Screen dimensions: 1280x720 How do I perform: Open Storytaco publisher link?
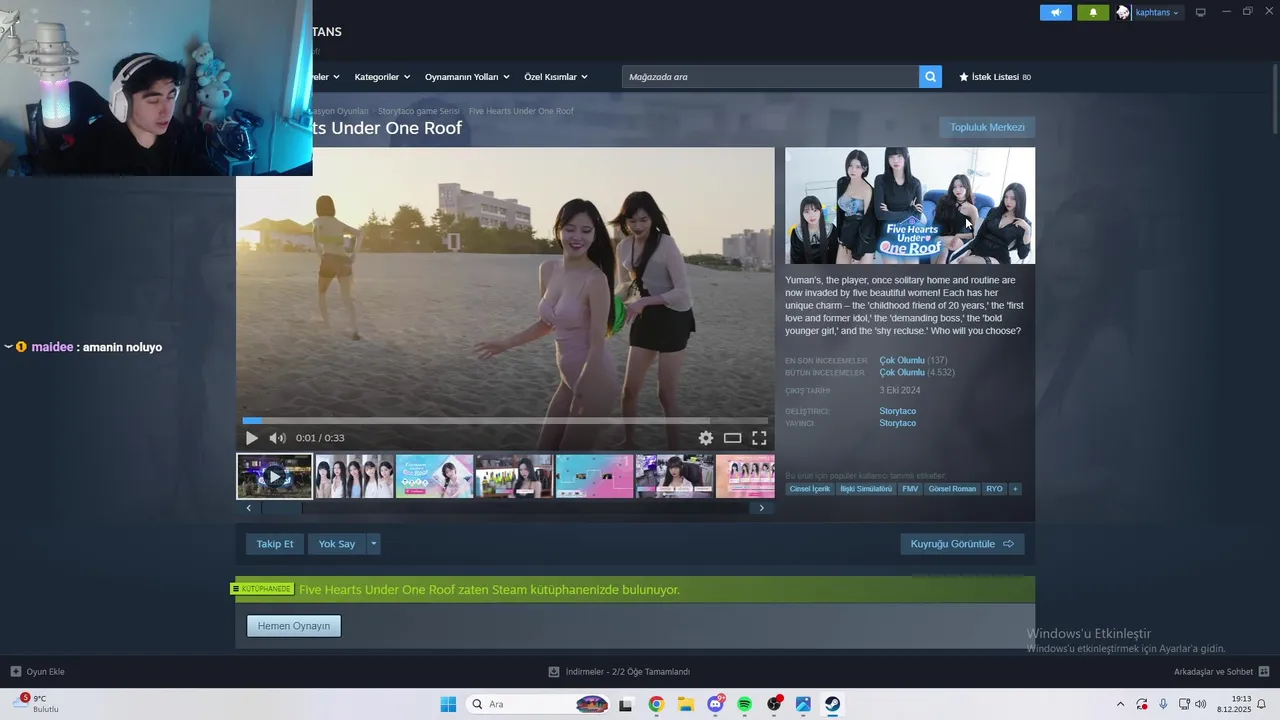coord(897,423)
